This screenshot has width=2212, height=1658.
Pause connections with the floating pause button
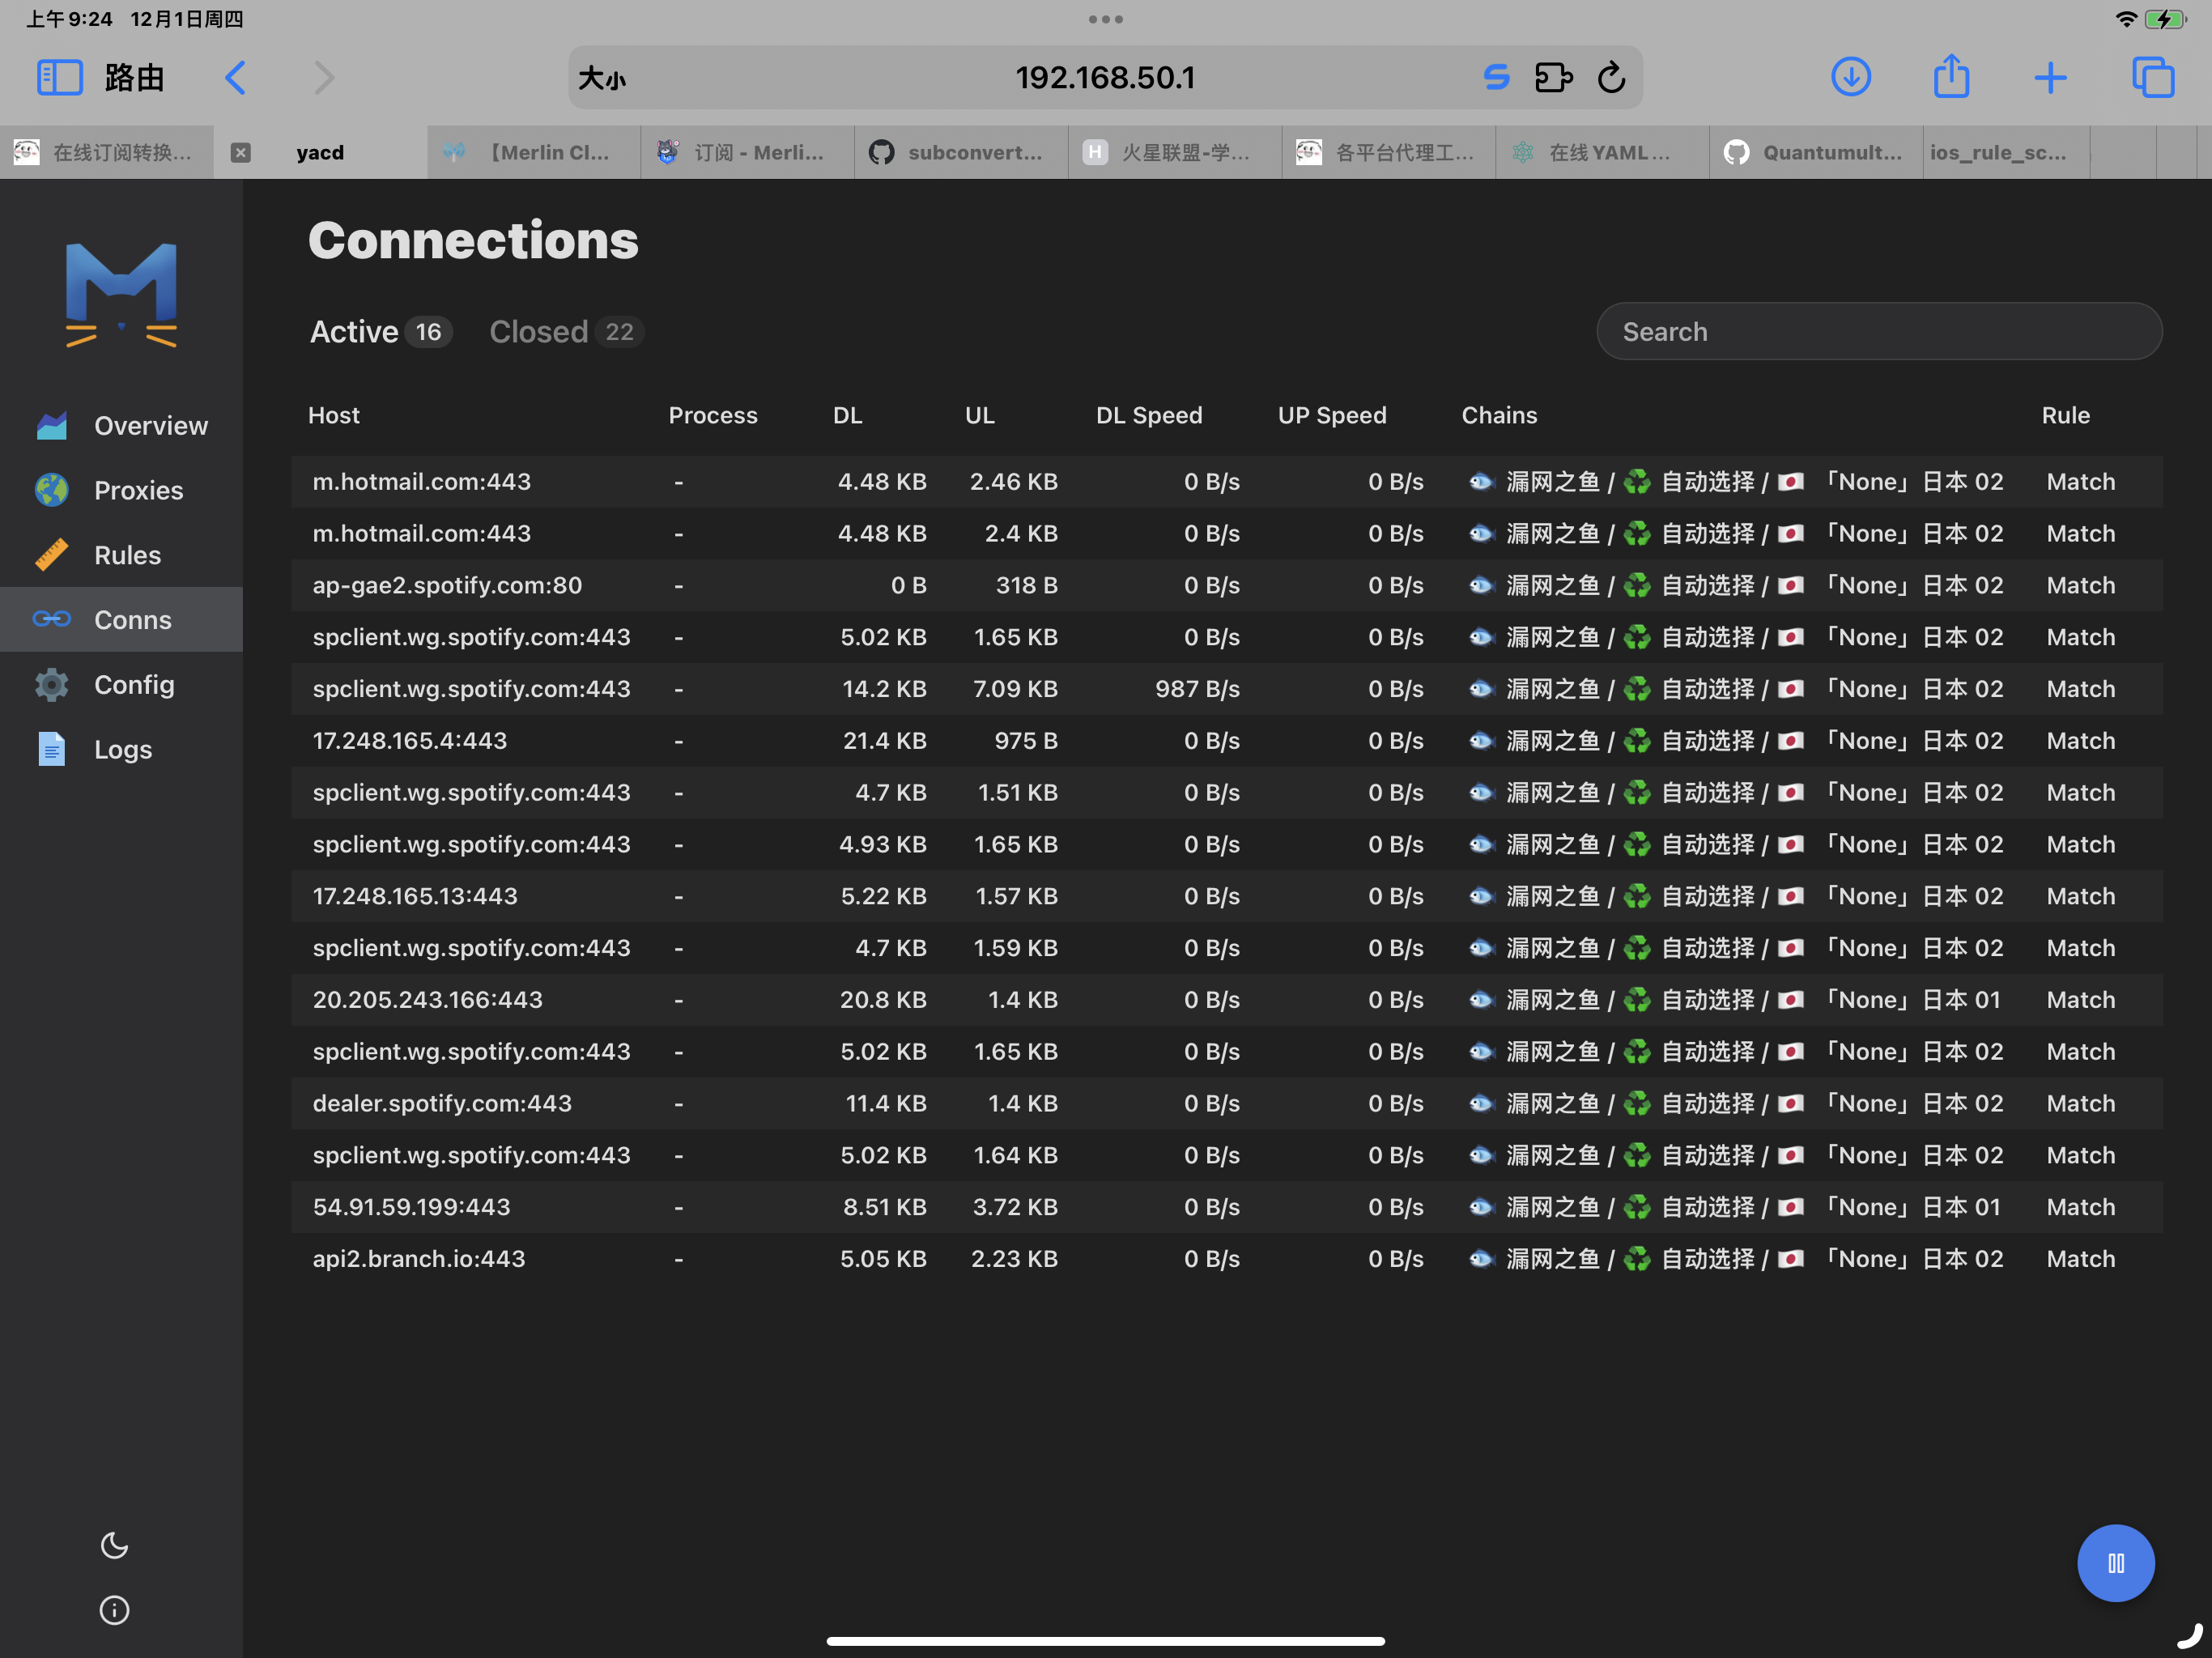coord(2116,1563)
